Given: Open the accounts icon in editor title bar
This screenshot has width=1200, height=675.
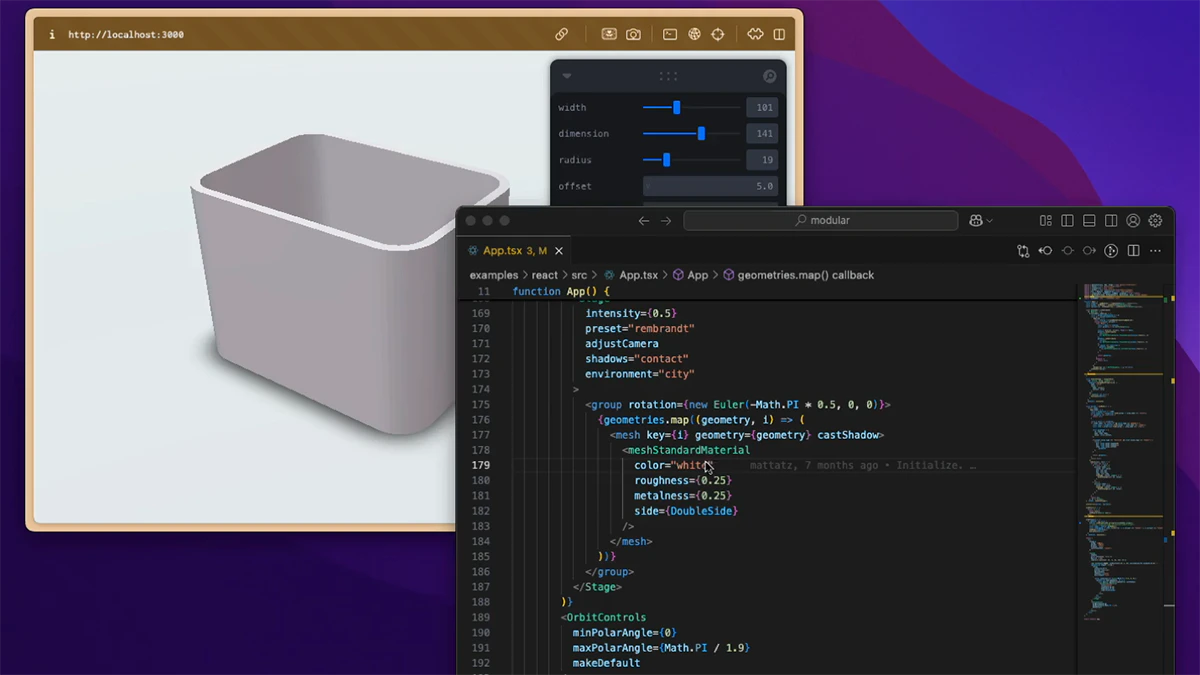Looking at the screenshot, I should [x=1133, y=221].
